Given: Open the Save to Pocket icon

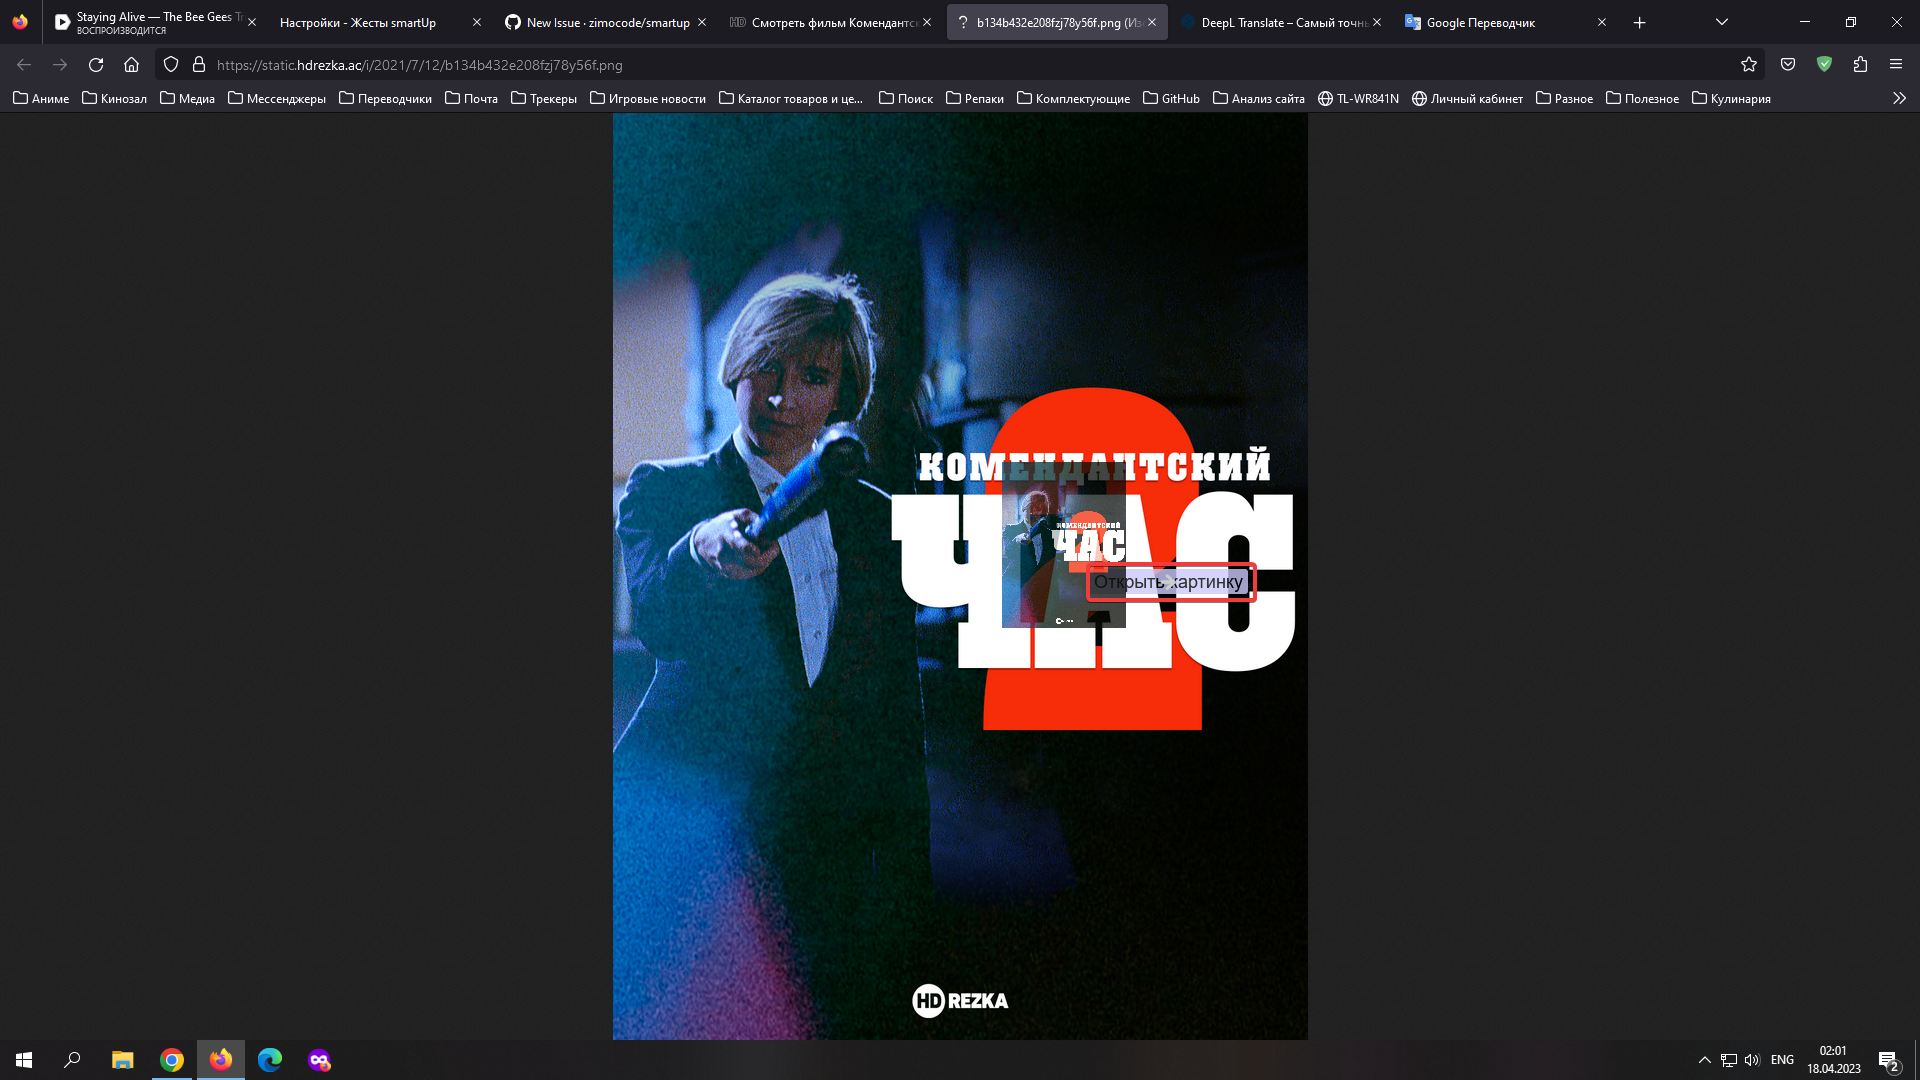Looking at the screenshot, I should tap(1788, 65).
